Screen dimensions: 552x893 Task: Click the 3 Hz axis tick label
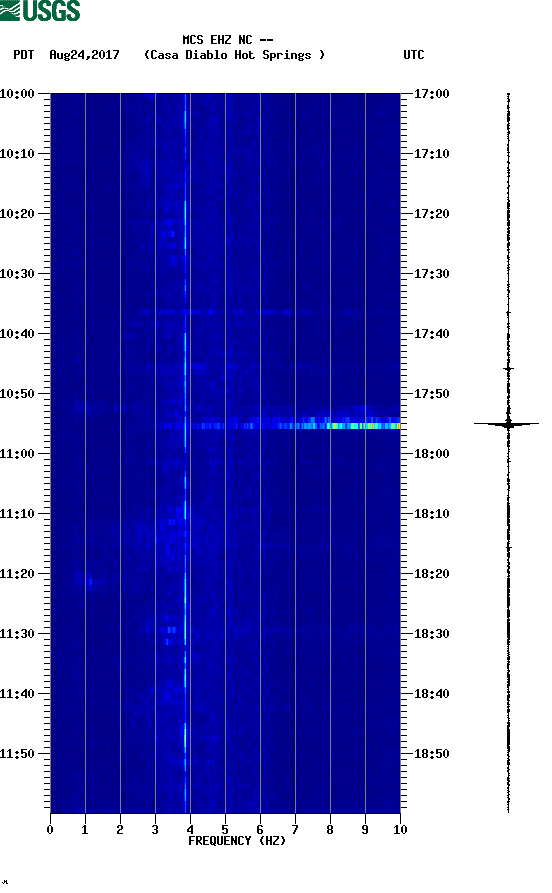[155, 829]
